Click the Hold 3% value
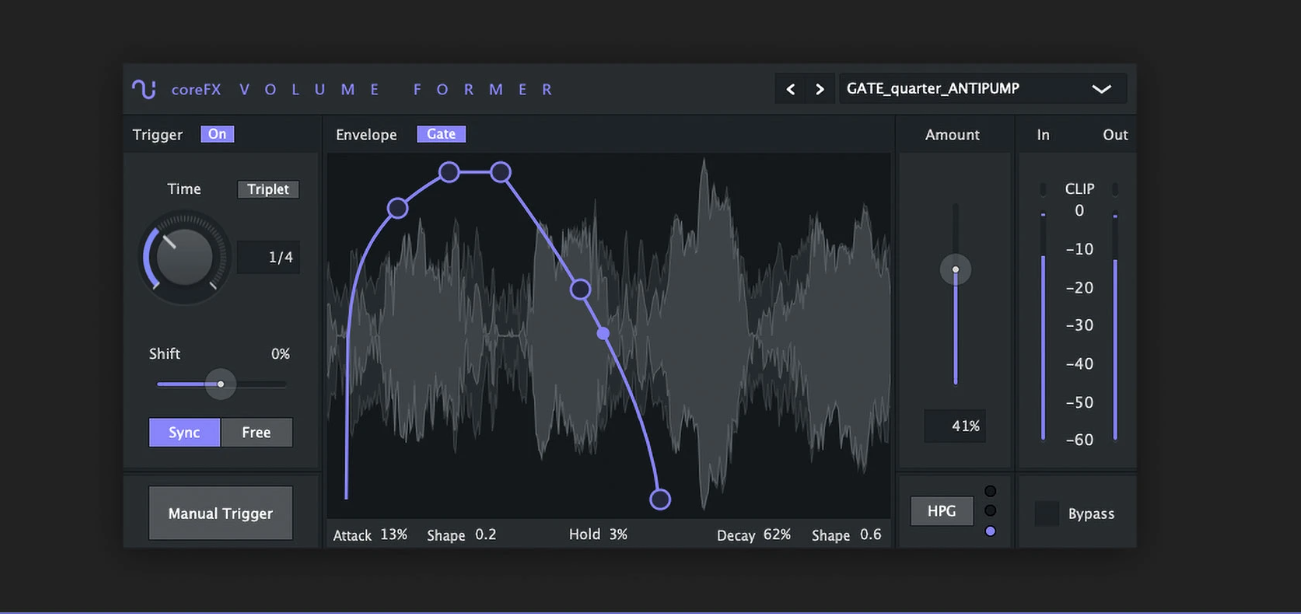1301x614 pixels. tap(618, 535)
